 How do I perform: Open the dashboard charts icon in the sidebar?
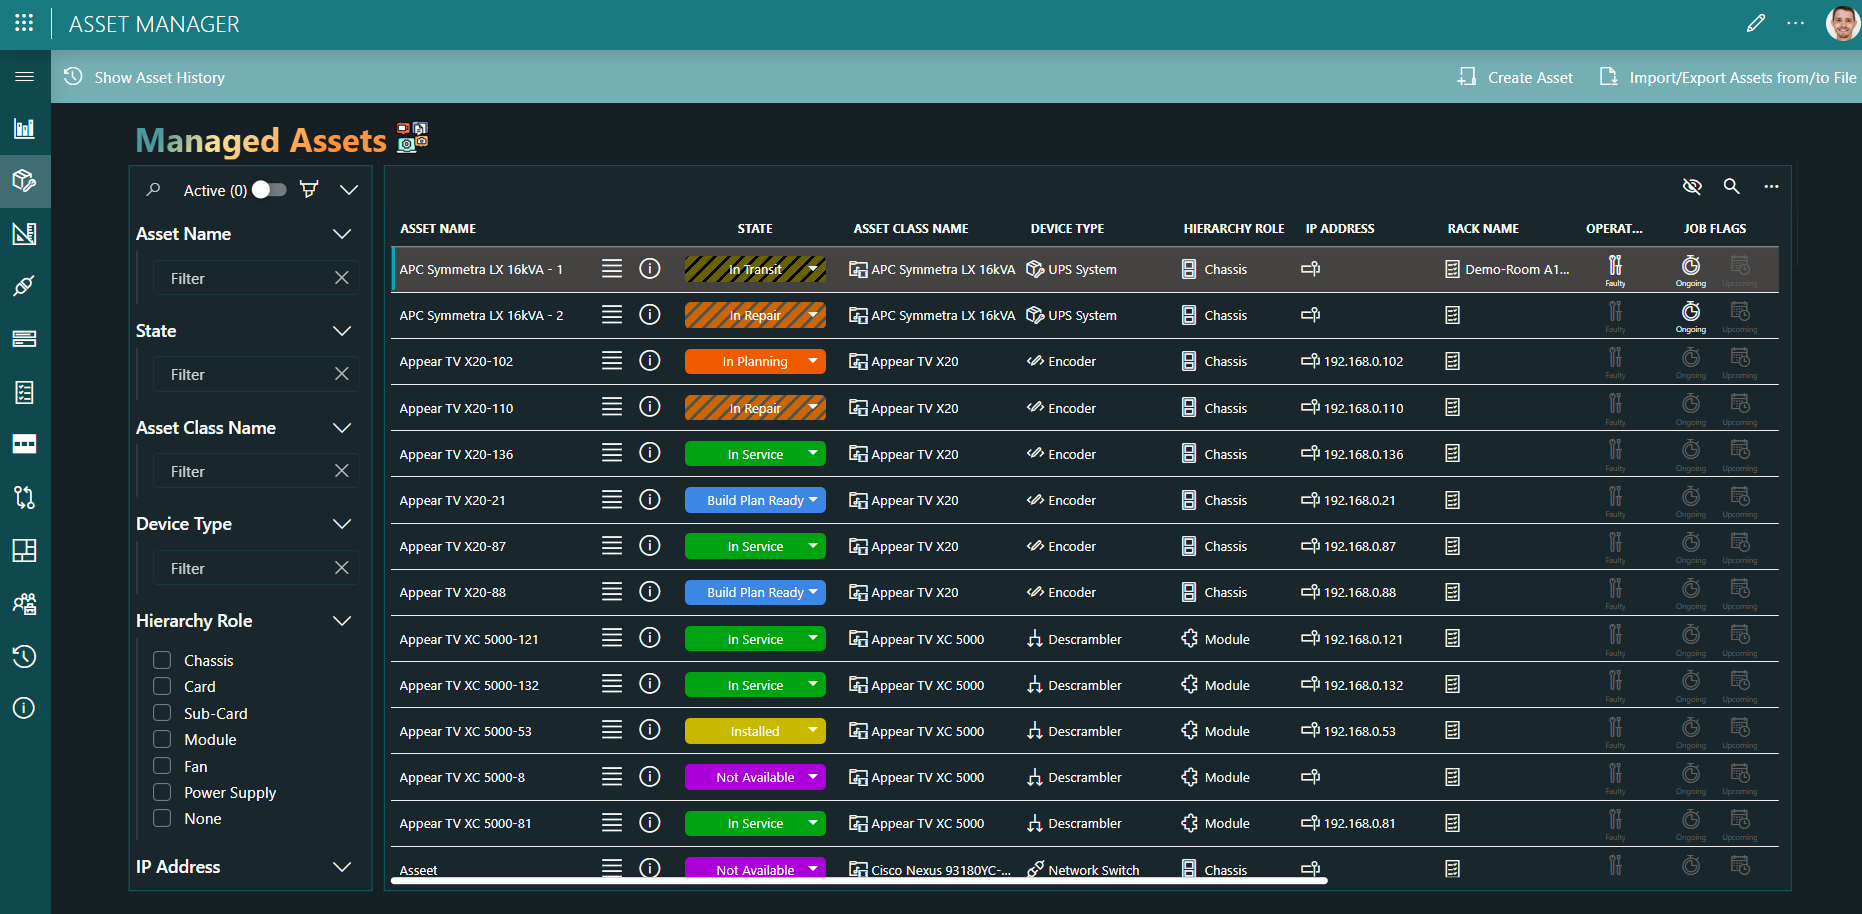(24, 128)
